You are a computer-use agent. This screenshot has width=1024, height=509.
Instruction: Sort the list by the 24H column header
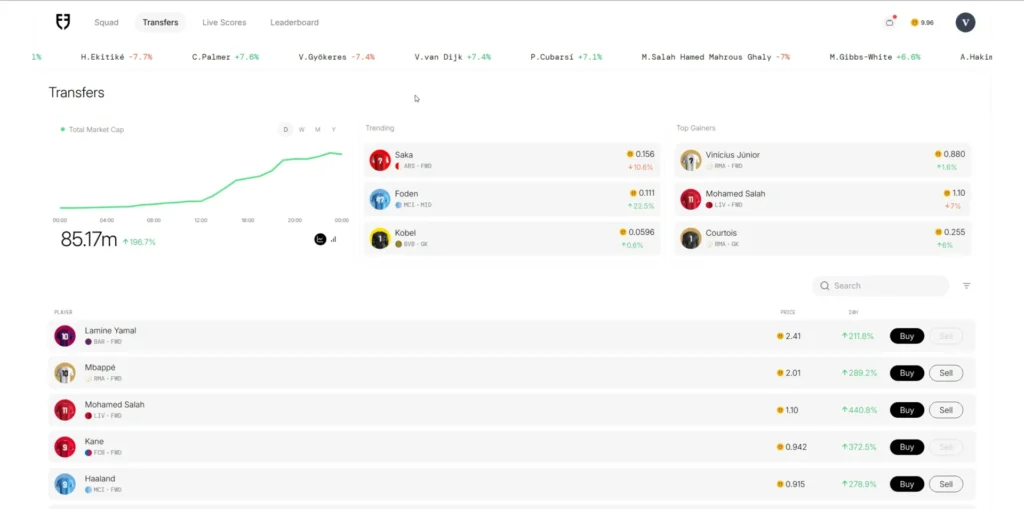853,312
